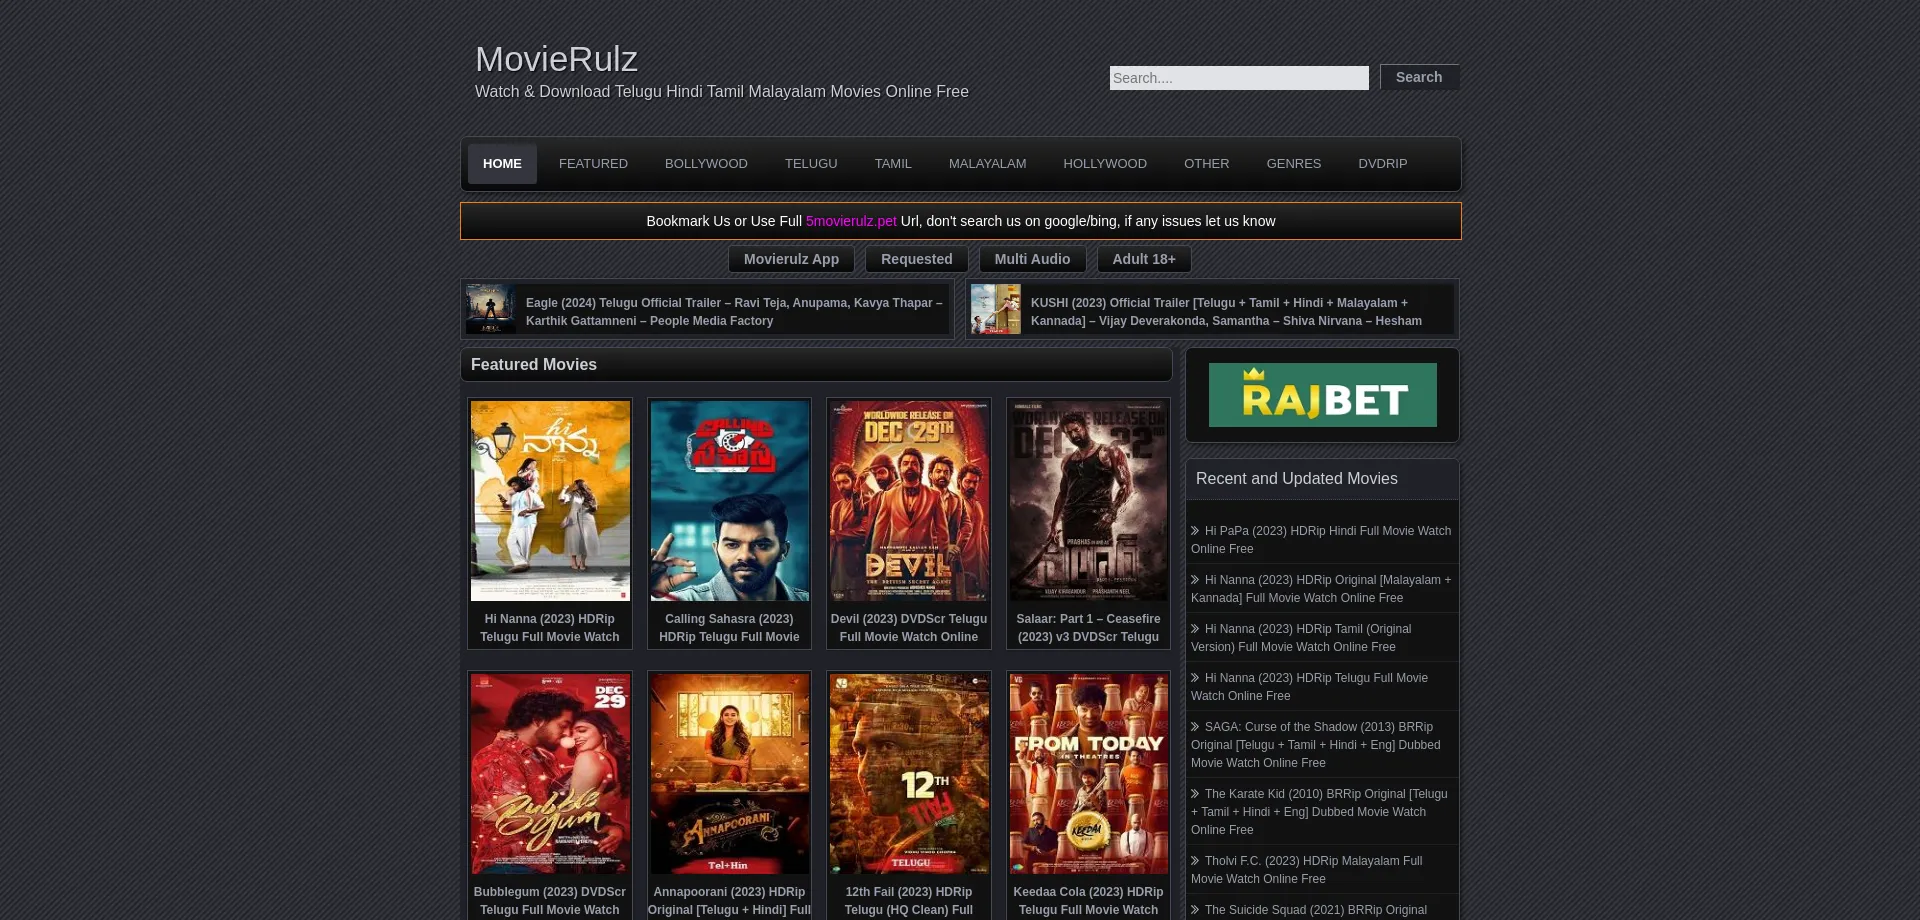Open the Bollywood menu item
Viewport: 1920px width, 920px height.
pos(706,164)
